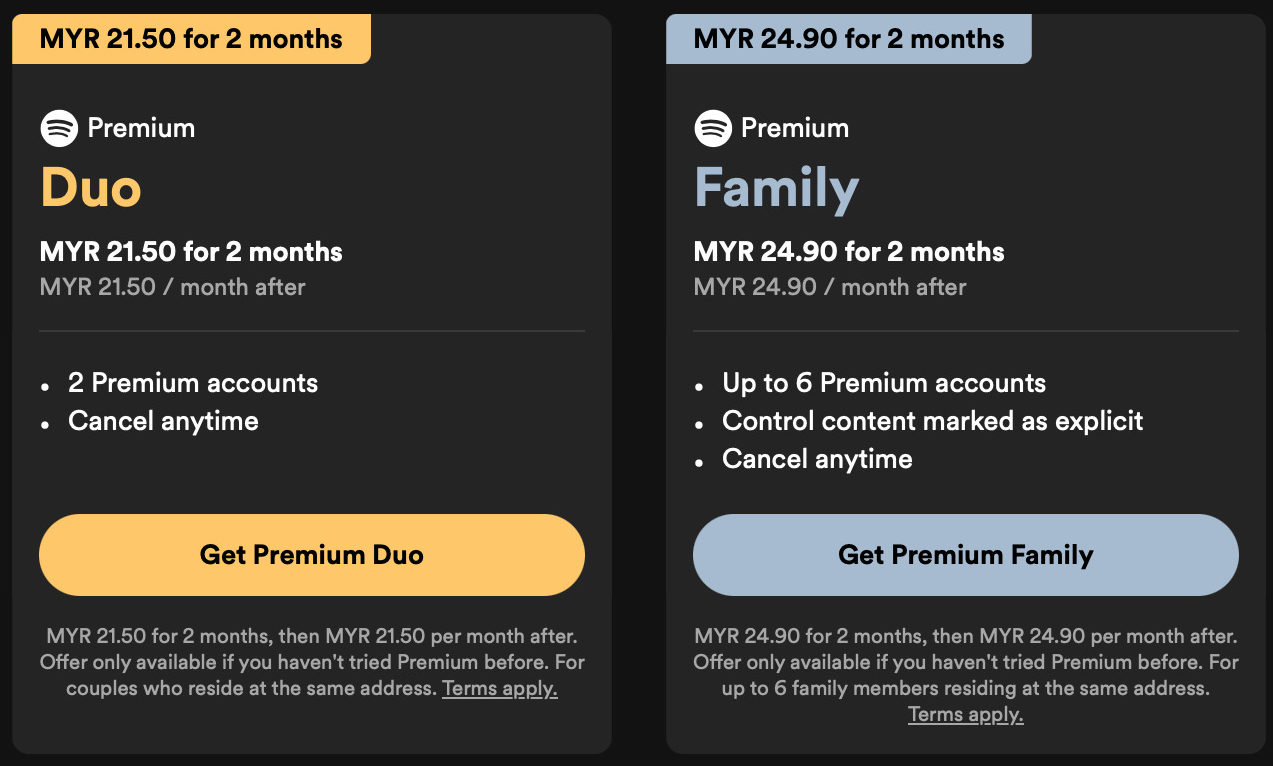The image size is (1273, 766).
Task: Click 'Control content marked as explicit' bullet
Action: 932,421
